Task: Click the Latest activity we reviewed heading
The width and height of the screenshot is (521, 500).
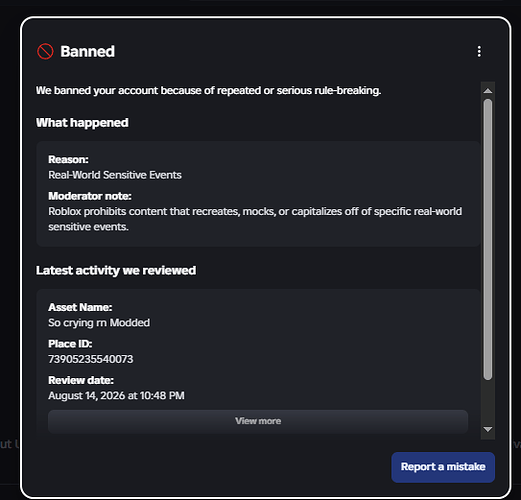Action: (116, 271)
